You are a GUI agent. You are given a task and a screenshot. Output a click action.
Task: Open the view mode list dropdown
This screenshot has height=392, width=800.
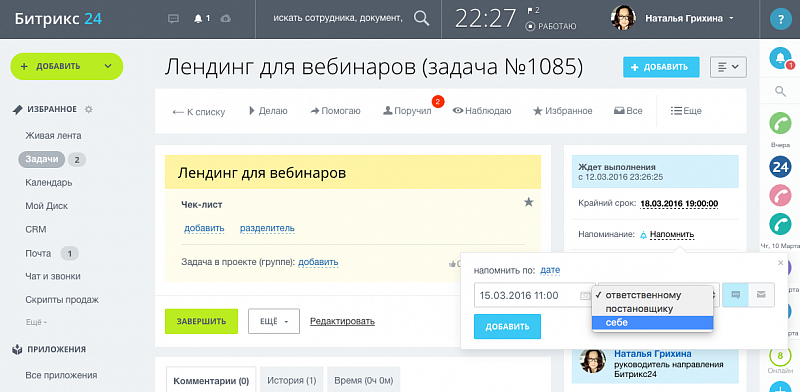pyautogui.click(x=729, y=67)
